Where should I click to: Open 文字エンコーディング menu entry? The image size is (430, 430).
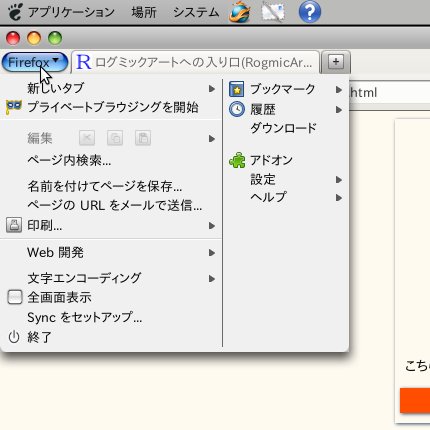pos(111,278)
